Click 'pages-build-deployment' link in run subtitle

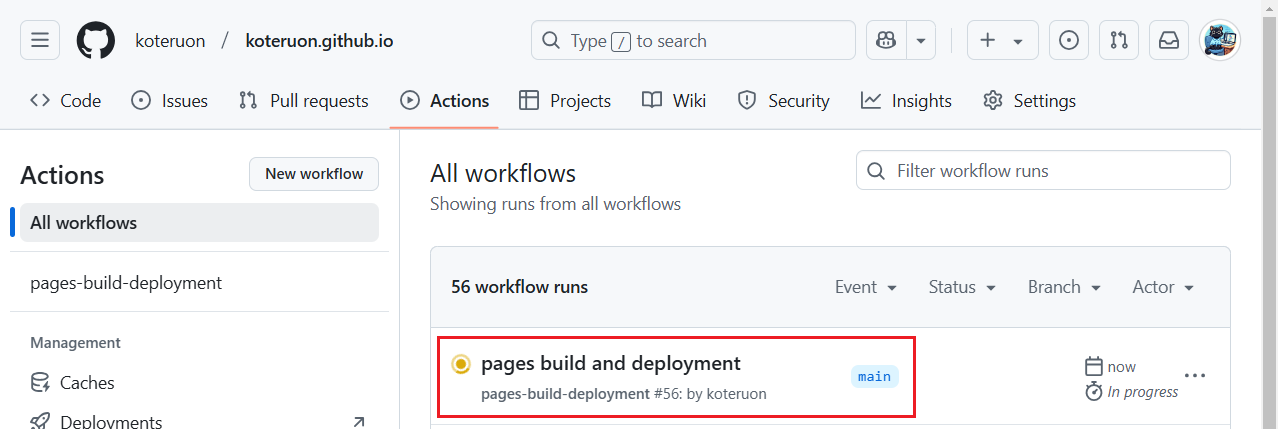tap(565, 394)
